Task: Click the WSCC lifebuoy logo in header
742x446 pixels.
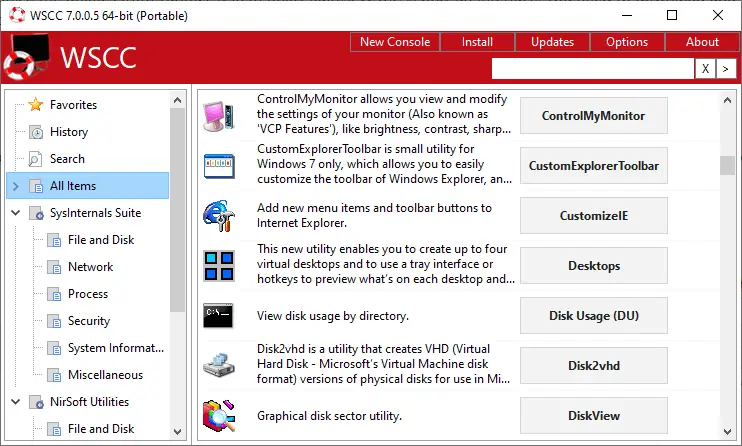Action: [x=26, y=58]
